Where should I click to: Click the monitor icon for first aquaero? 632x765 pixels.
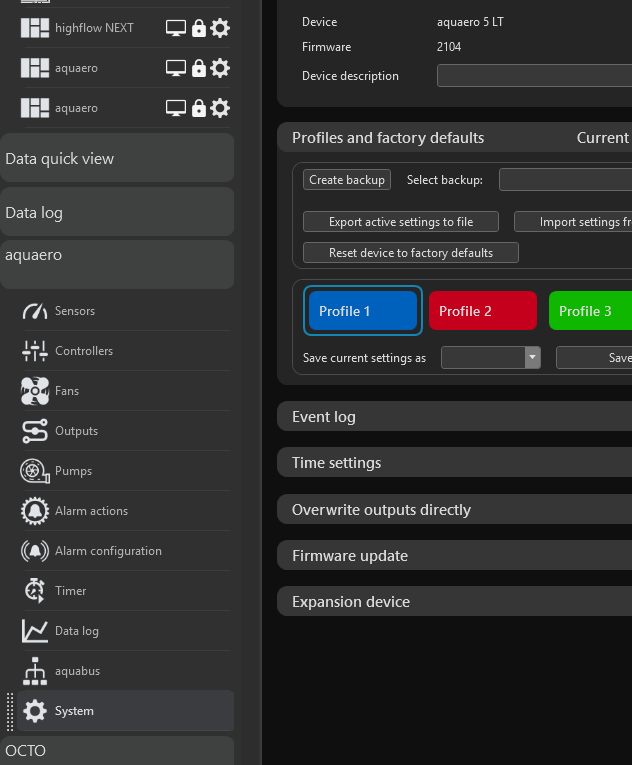pyautogui.click(x=176, y=68)
